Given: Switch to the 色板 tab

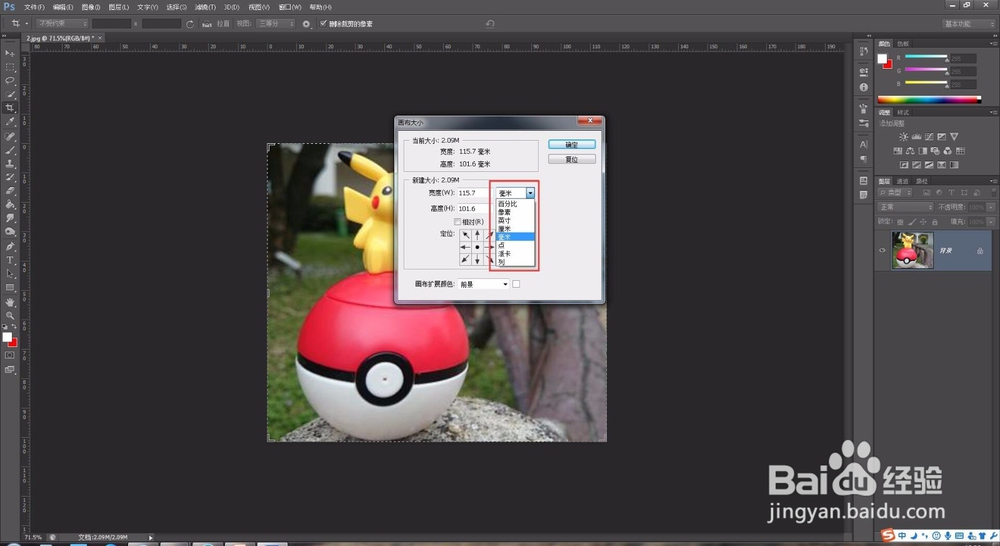Looking at the screenshot, I should click(x=903, y=43).
